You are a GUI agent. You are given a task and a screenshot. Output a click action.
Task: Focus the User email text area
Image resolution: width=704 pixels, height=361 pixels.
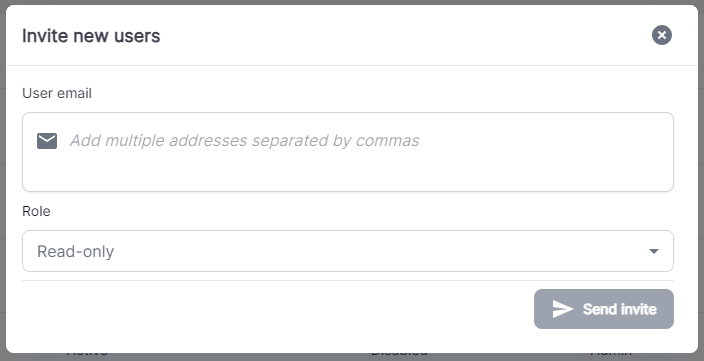coord(348,152)
